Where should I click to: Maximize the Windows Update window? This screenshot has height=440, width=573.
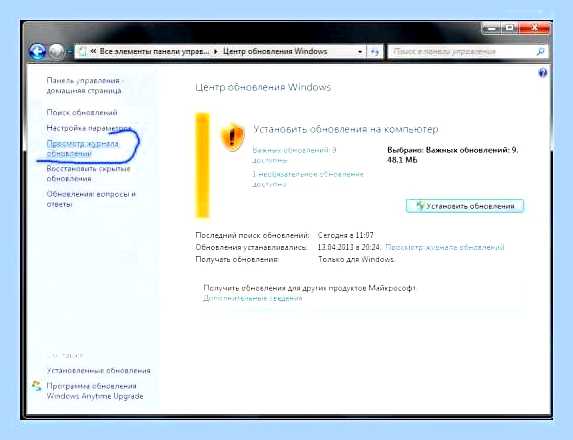[510, 28]
